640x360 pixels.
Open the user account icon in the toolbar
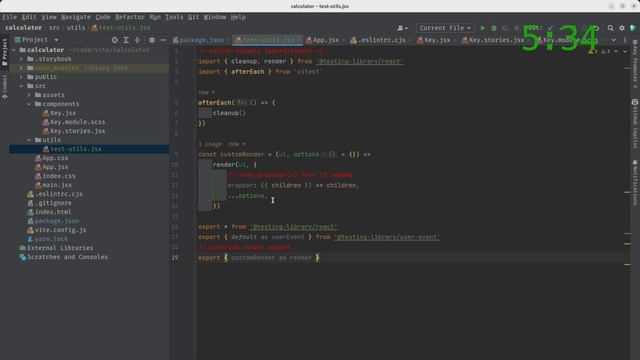[x=402, y=28]
